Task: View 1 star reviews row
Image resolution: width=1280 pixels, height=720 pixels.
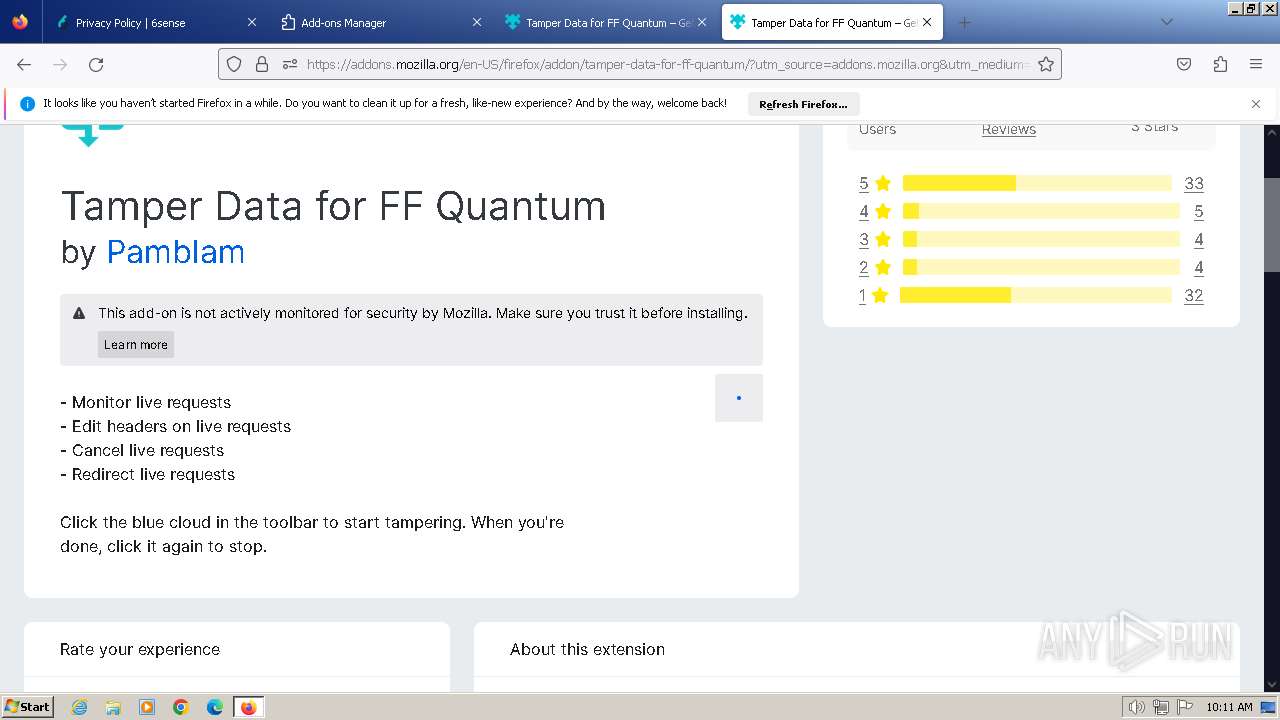Action: [1031, 295]
